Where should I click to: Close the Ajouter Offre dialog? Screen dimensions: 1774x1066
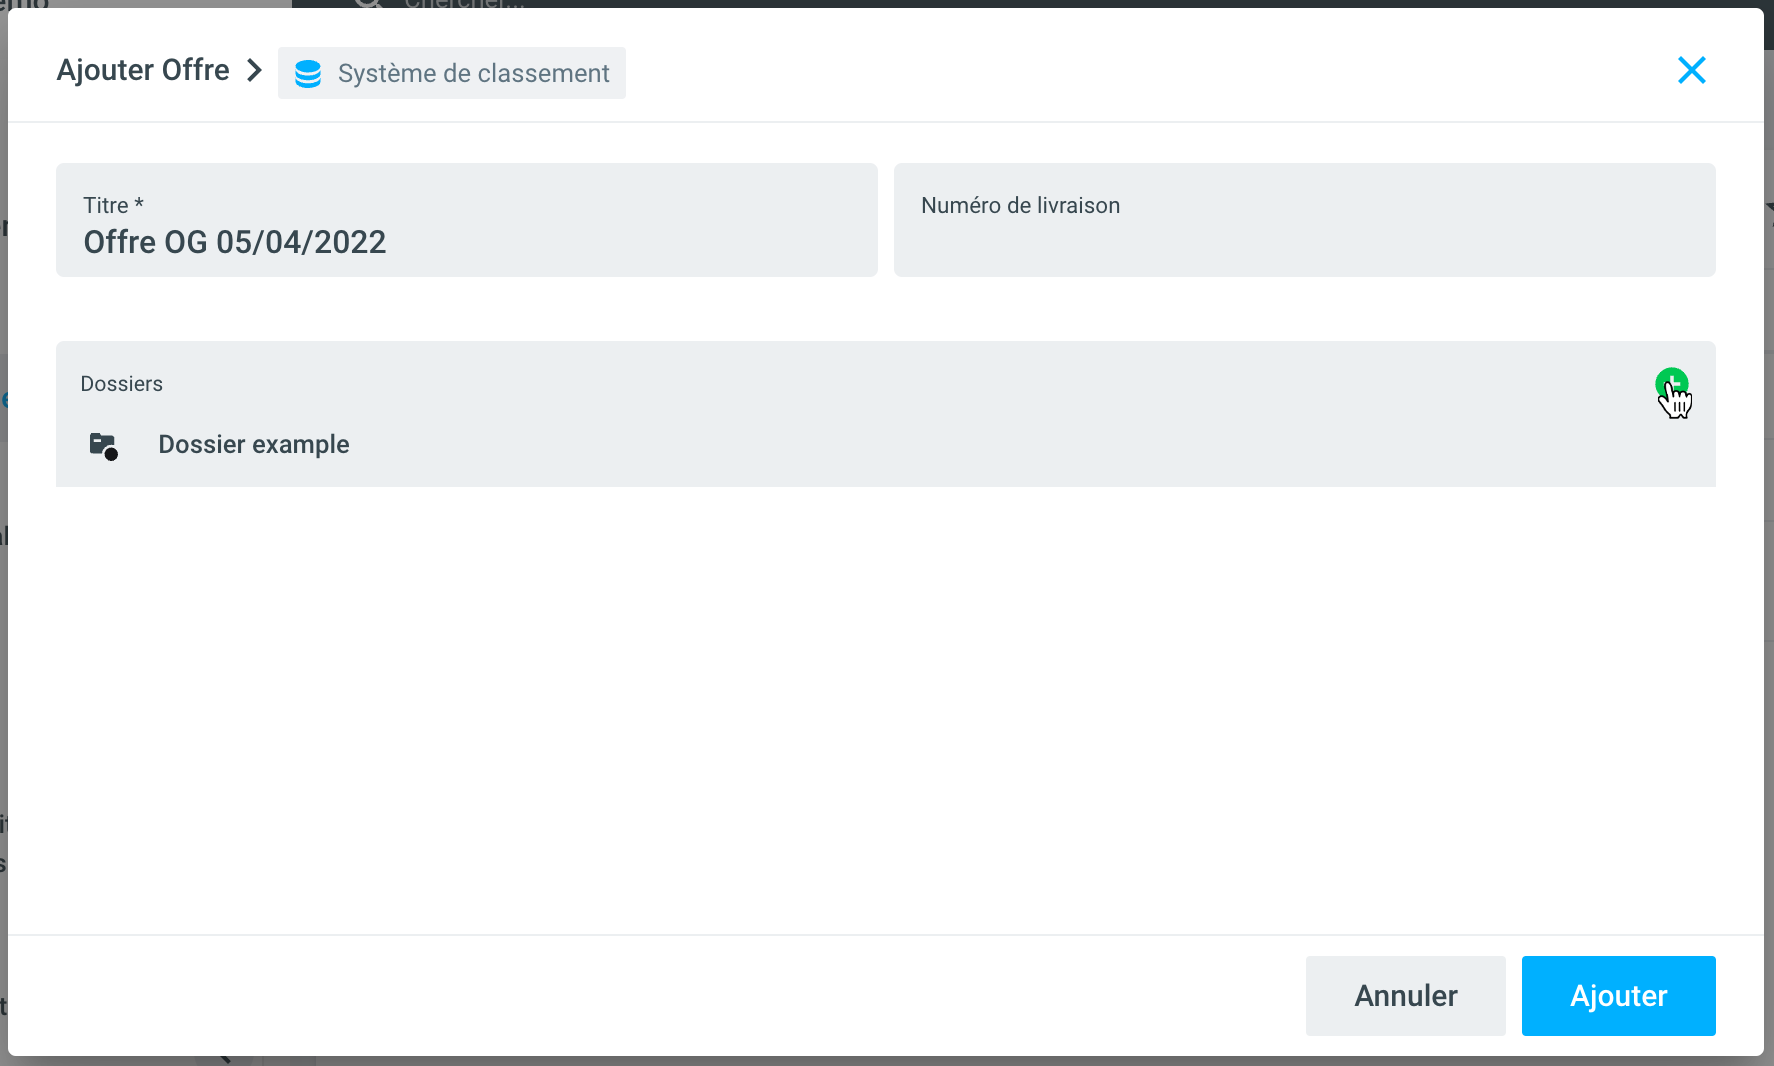pos(1691,70)
